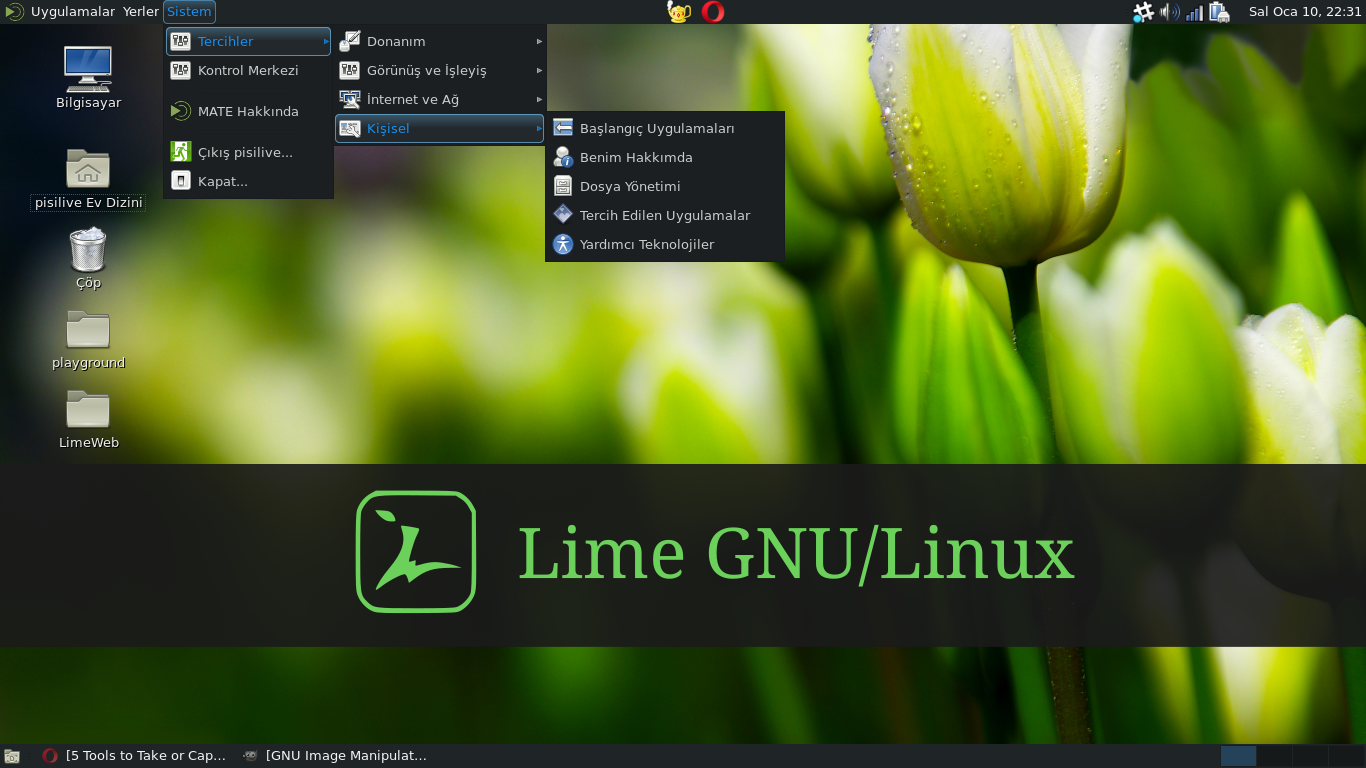Click Kapat... to shut down
Screen dimensions: 1366x768
248,181
